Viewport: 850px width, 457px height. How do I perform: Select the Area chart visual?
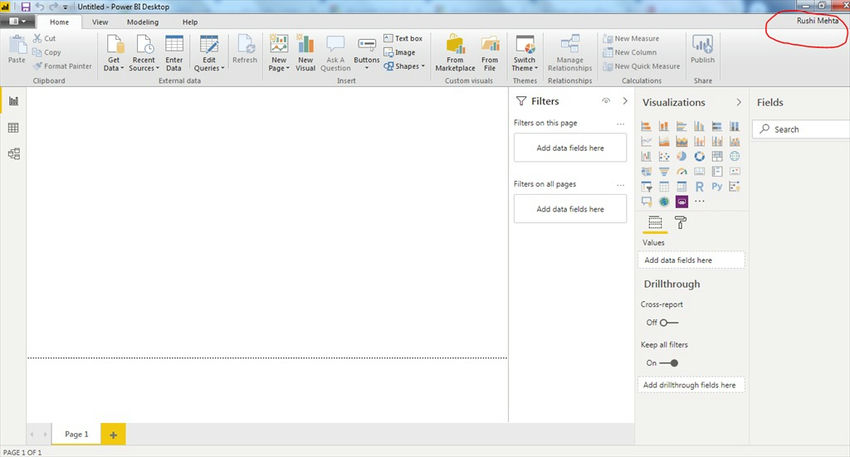(664, 141)
